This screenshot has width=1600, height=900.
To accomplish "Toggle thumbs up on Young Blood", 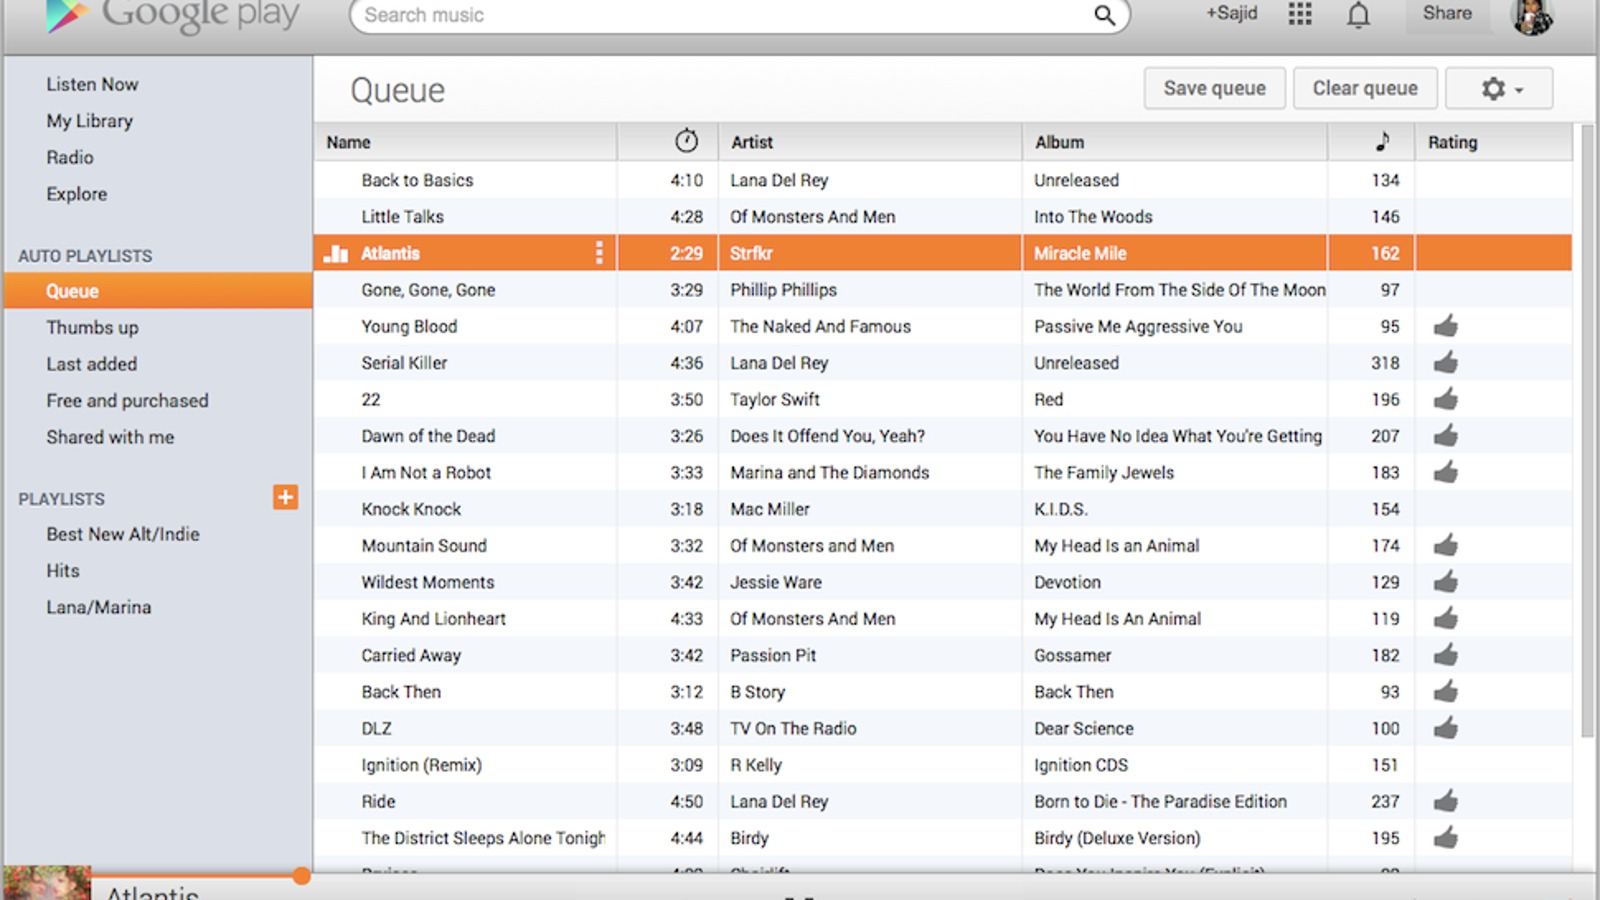I will (1445, 326).
